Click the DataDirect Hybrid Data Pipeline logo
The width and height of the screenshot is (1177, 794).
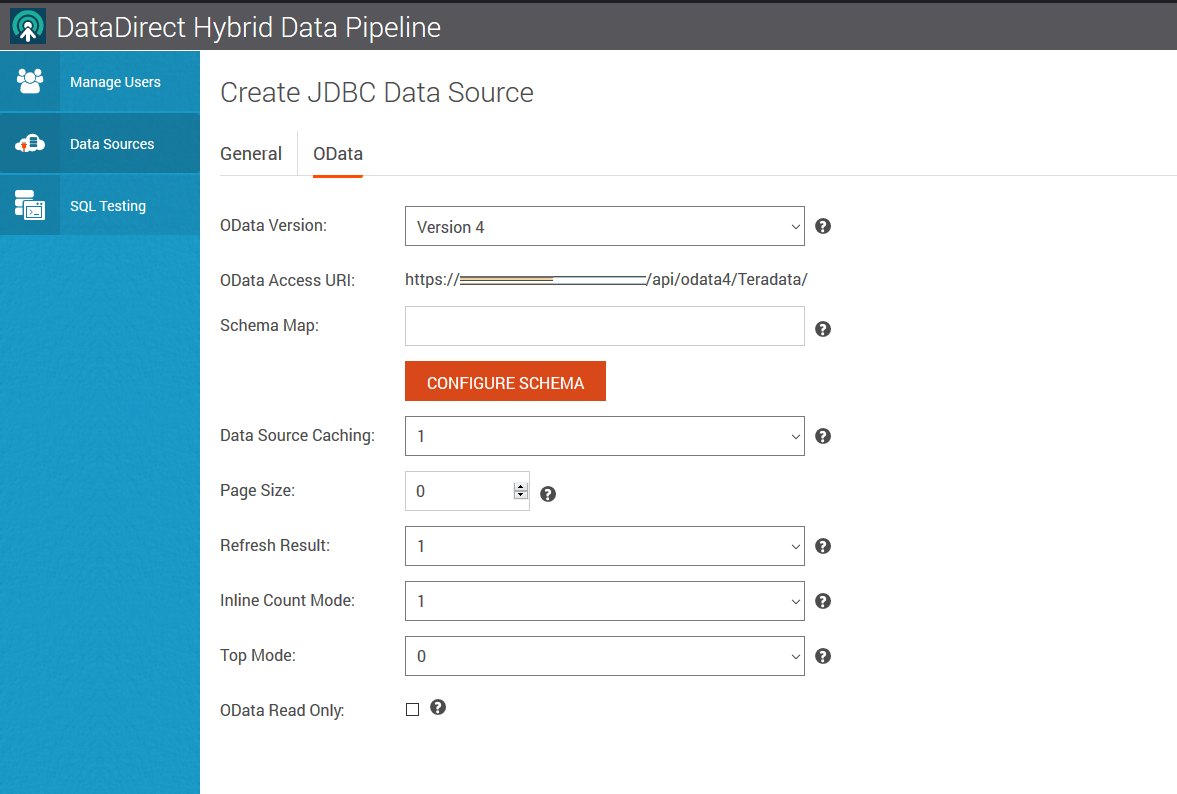[28, 26]
